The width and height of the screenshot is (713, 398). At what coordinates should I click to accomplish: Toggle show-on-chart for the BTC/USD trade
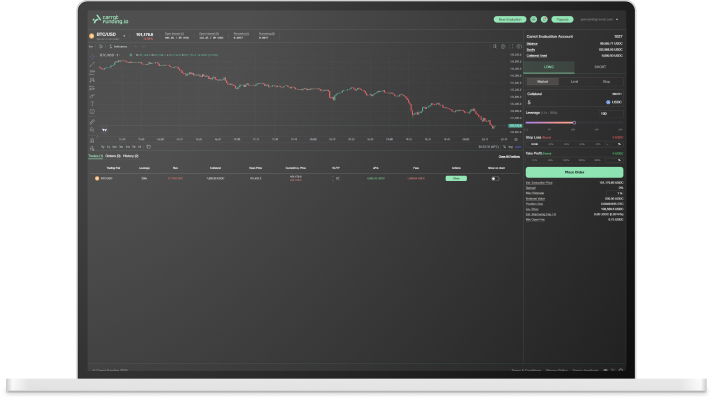point(495,179)
